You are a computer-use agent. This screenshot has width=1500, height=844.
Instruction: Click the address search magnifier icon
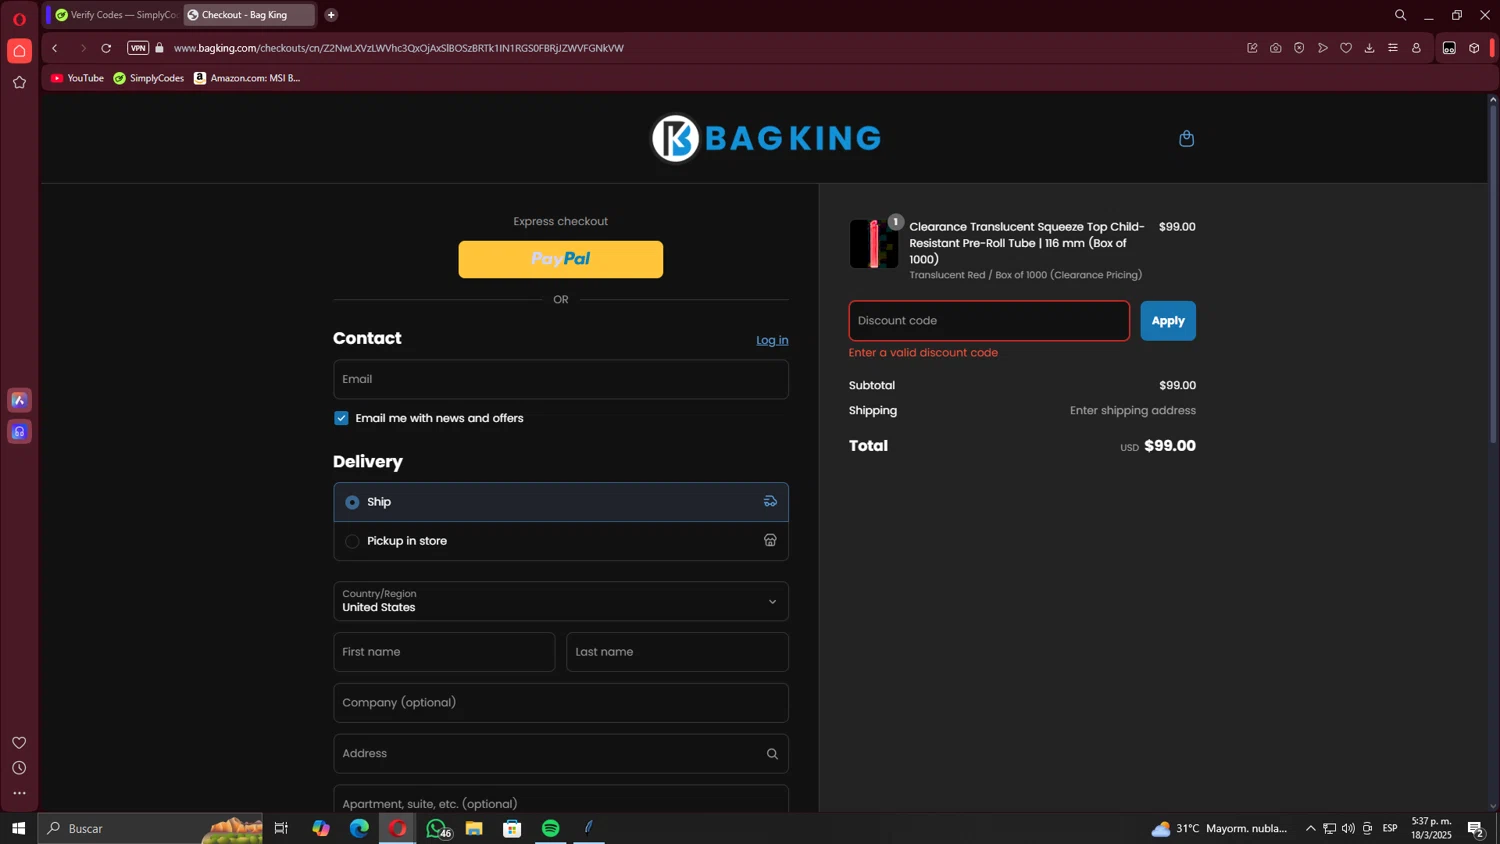point(772,754)
